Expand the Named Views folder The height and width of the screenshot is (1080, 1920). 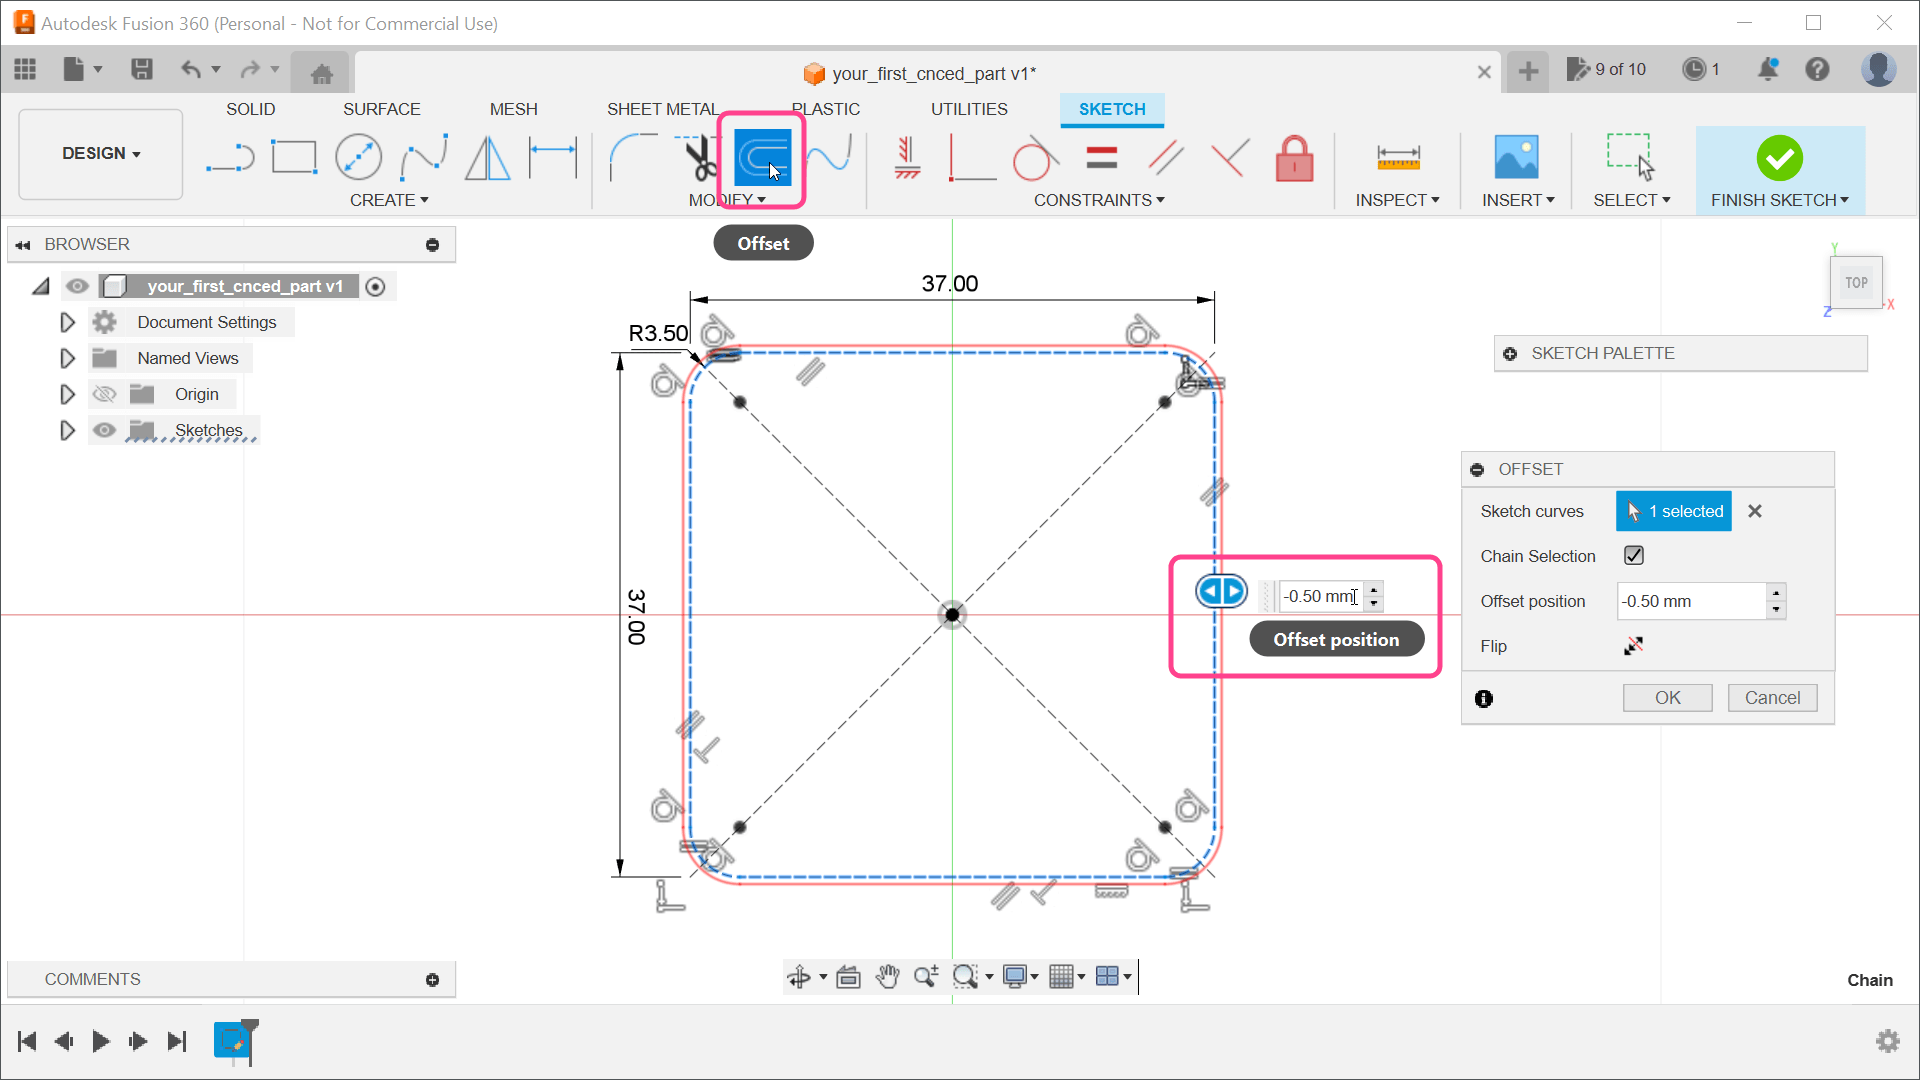(x=67, y=357)
